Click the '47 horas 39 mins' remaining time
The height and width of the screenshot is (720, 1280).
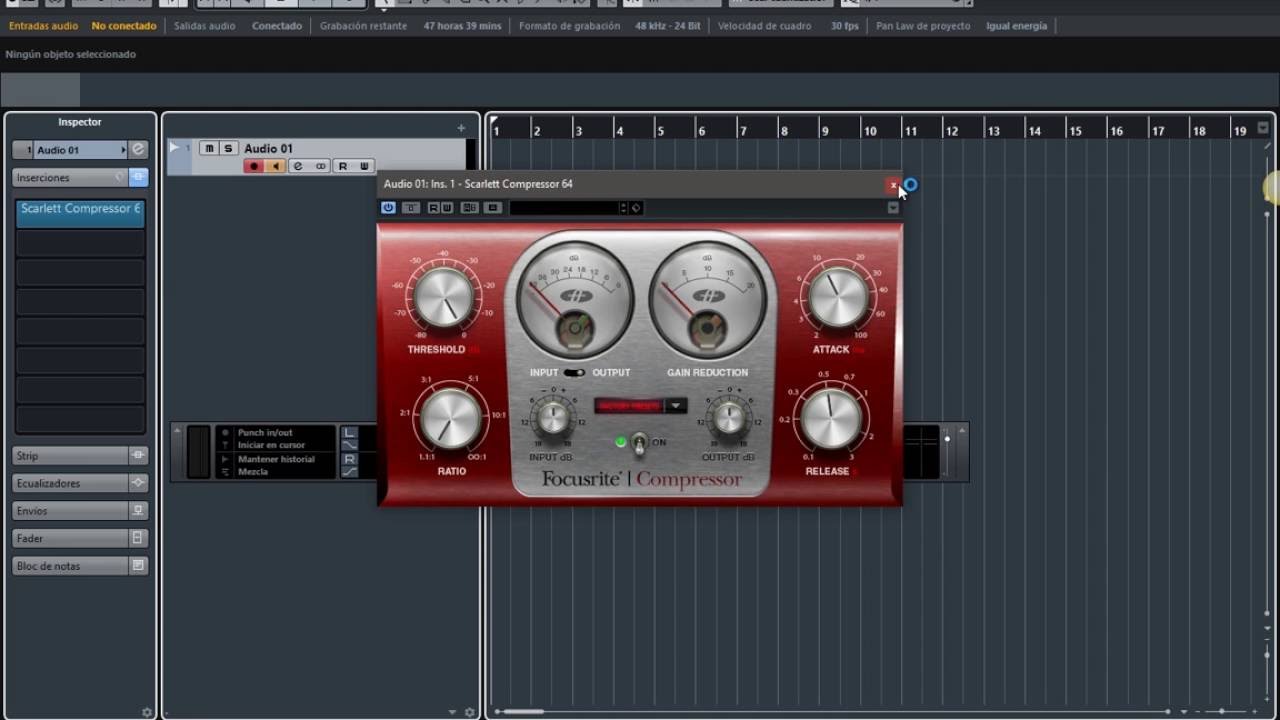click(462, 26)
